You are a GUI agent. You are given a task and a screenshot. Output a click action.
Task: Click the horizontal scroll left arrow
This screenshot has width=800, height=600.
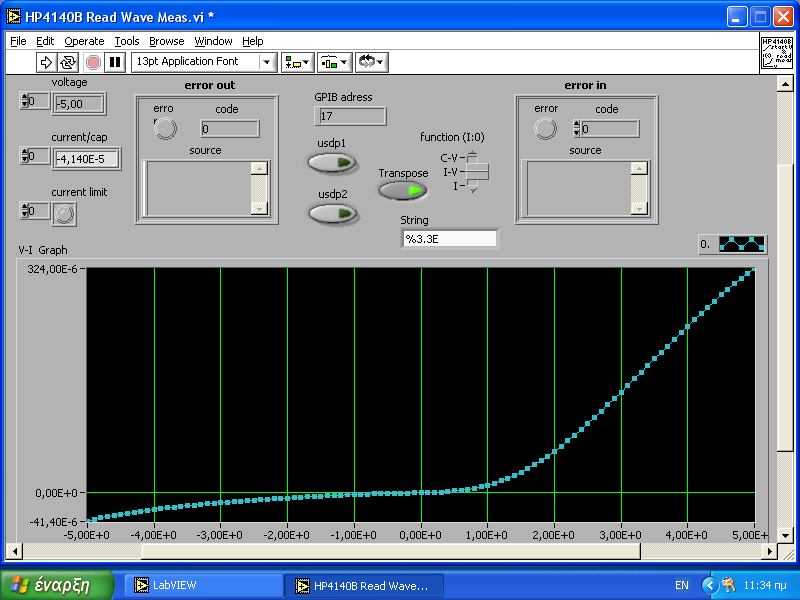[x=14, y=551]
